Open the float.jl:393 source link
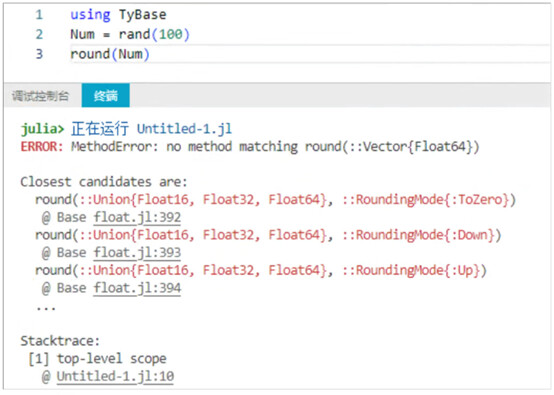 (x=137, y=253)
